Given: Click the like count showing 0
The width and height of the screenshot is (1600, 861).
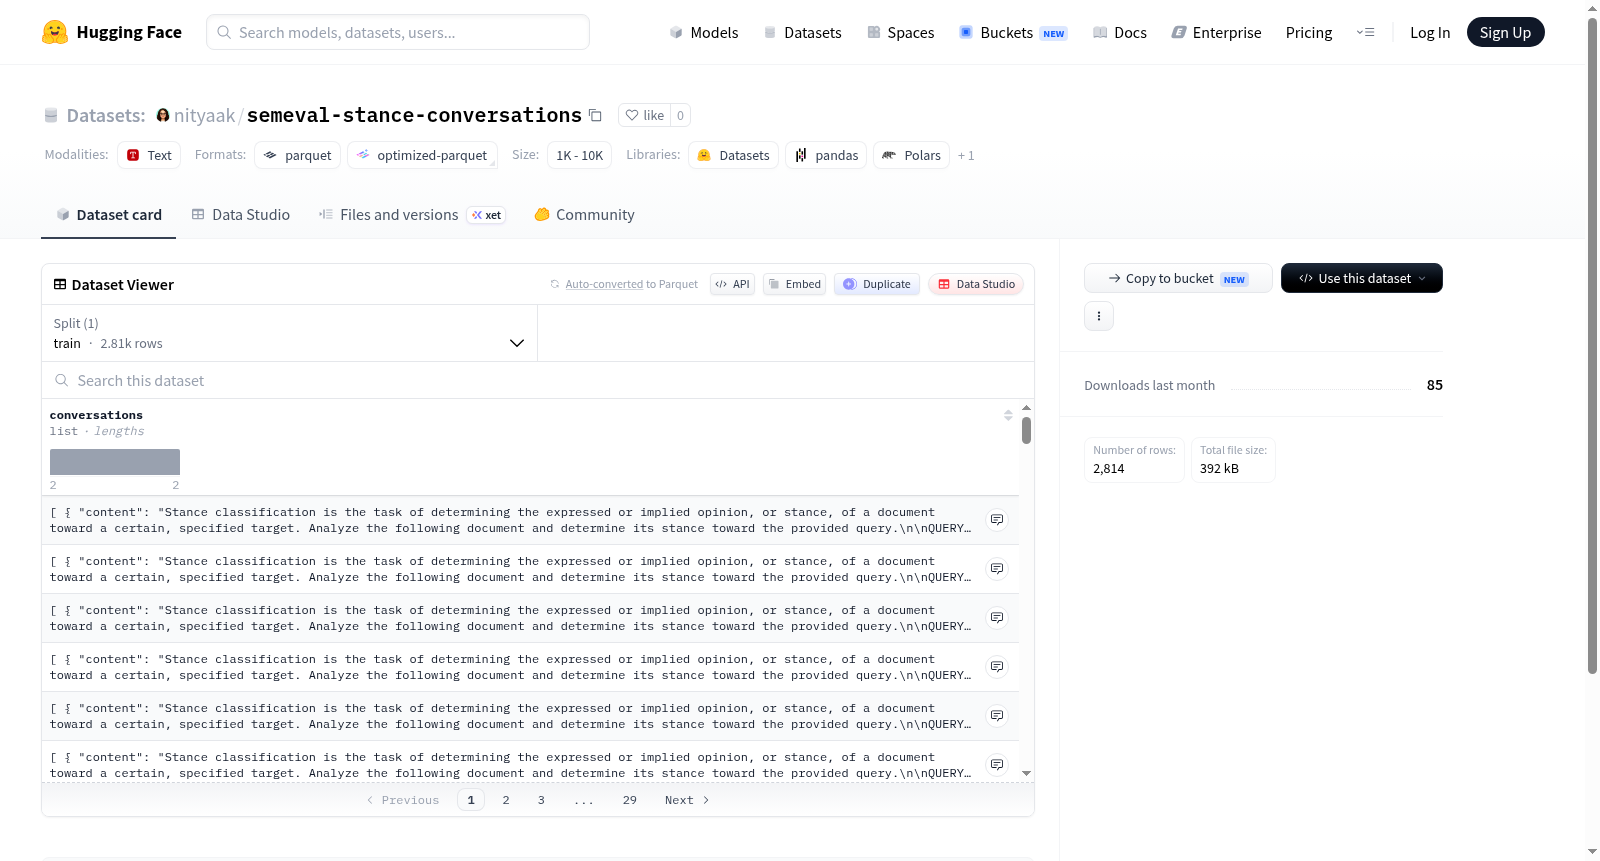Looking at the screenshot, I should [x=681, y=115].
